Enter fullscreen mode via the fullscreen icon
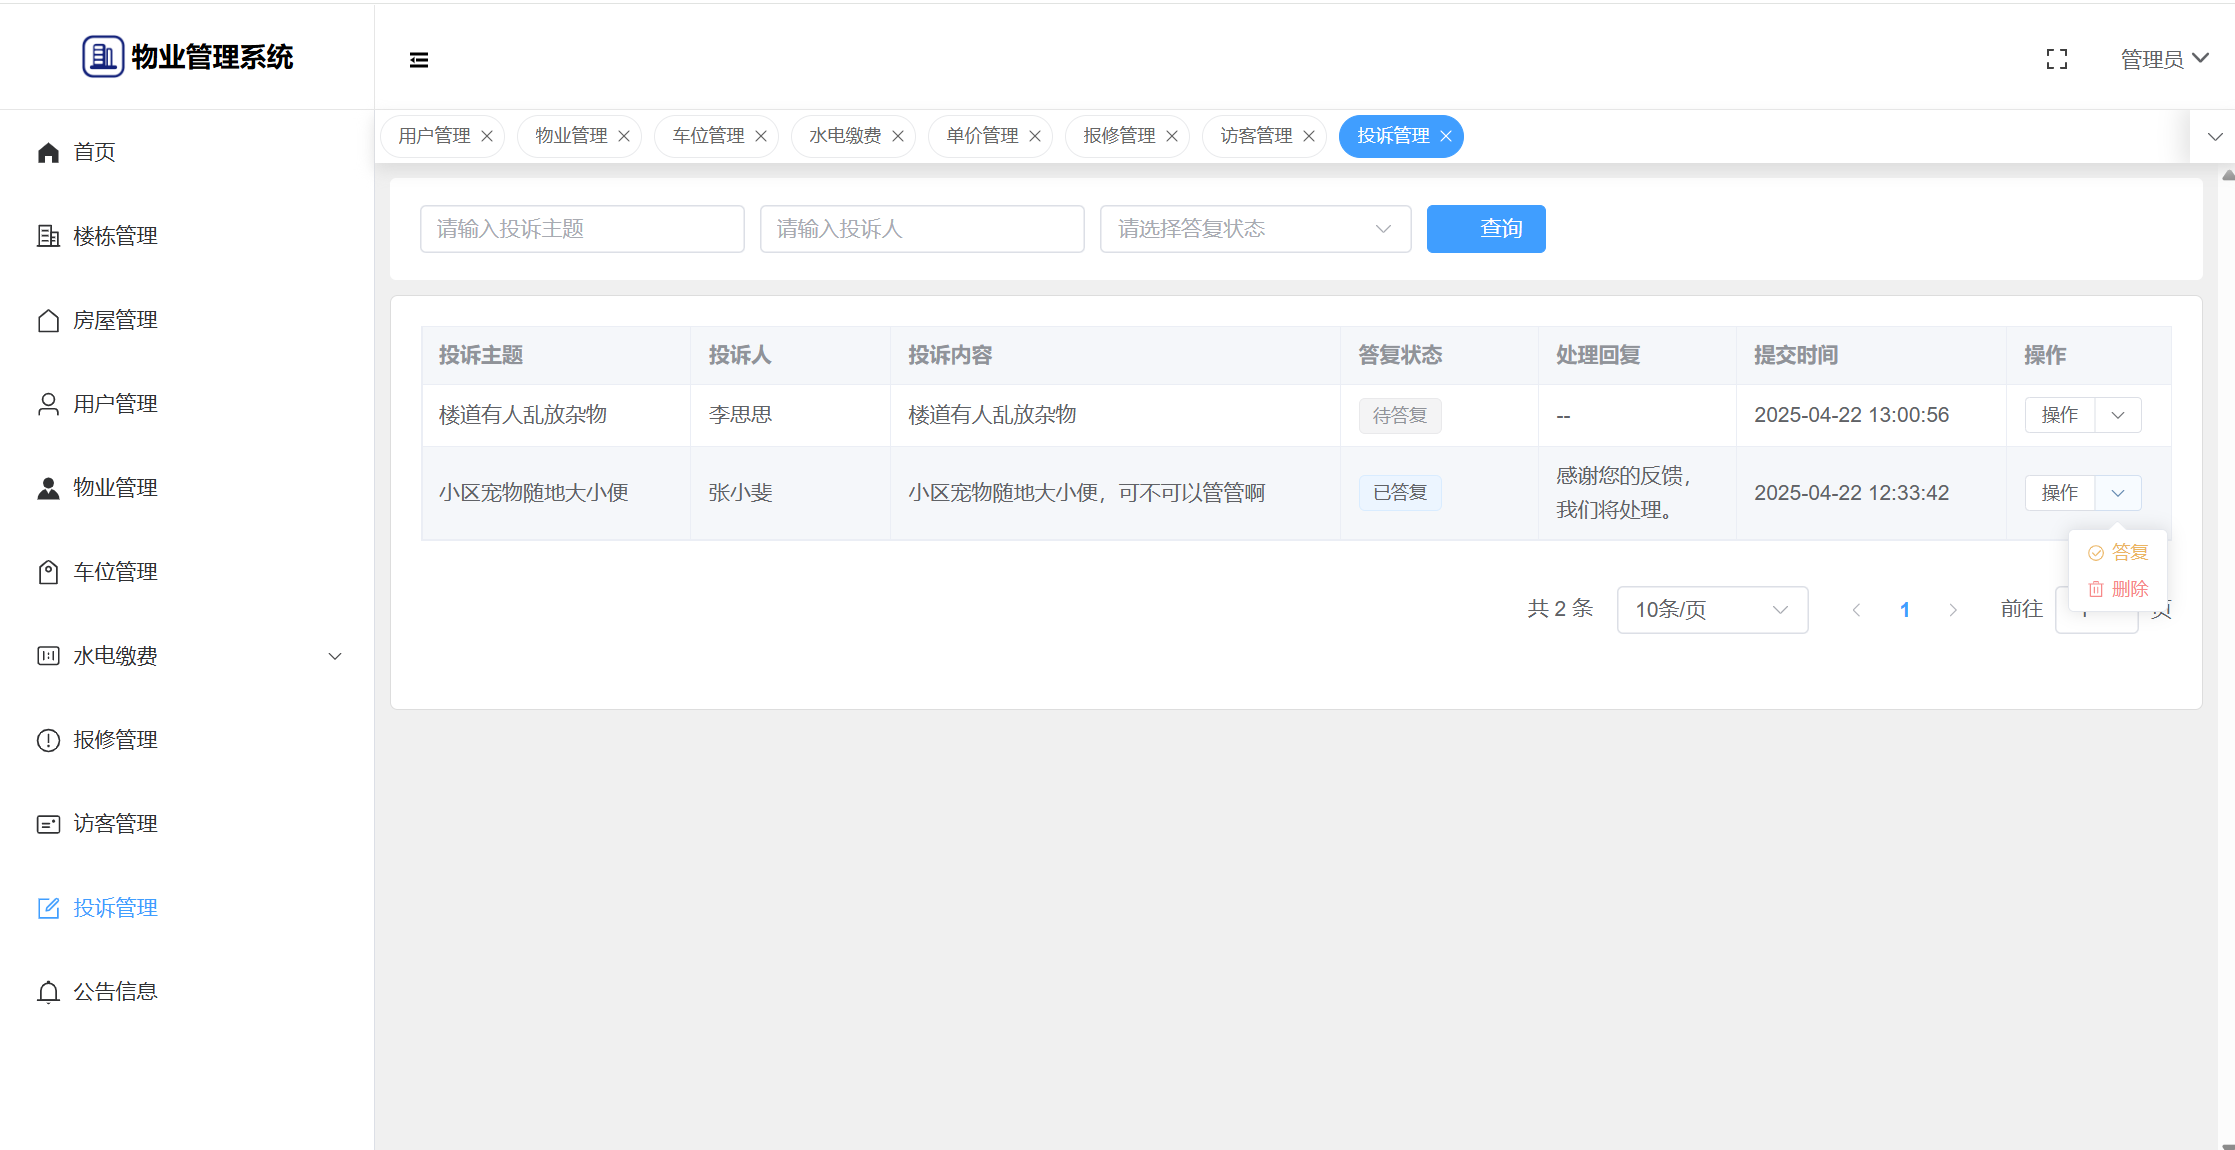The width and height of the screenshot is (2235, 1150). 2056,60
